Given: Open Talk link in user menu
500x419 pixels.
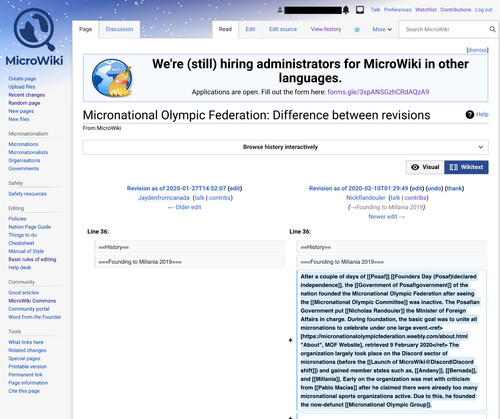Looking at the screenshot, I should [x=375, y=10].
